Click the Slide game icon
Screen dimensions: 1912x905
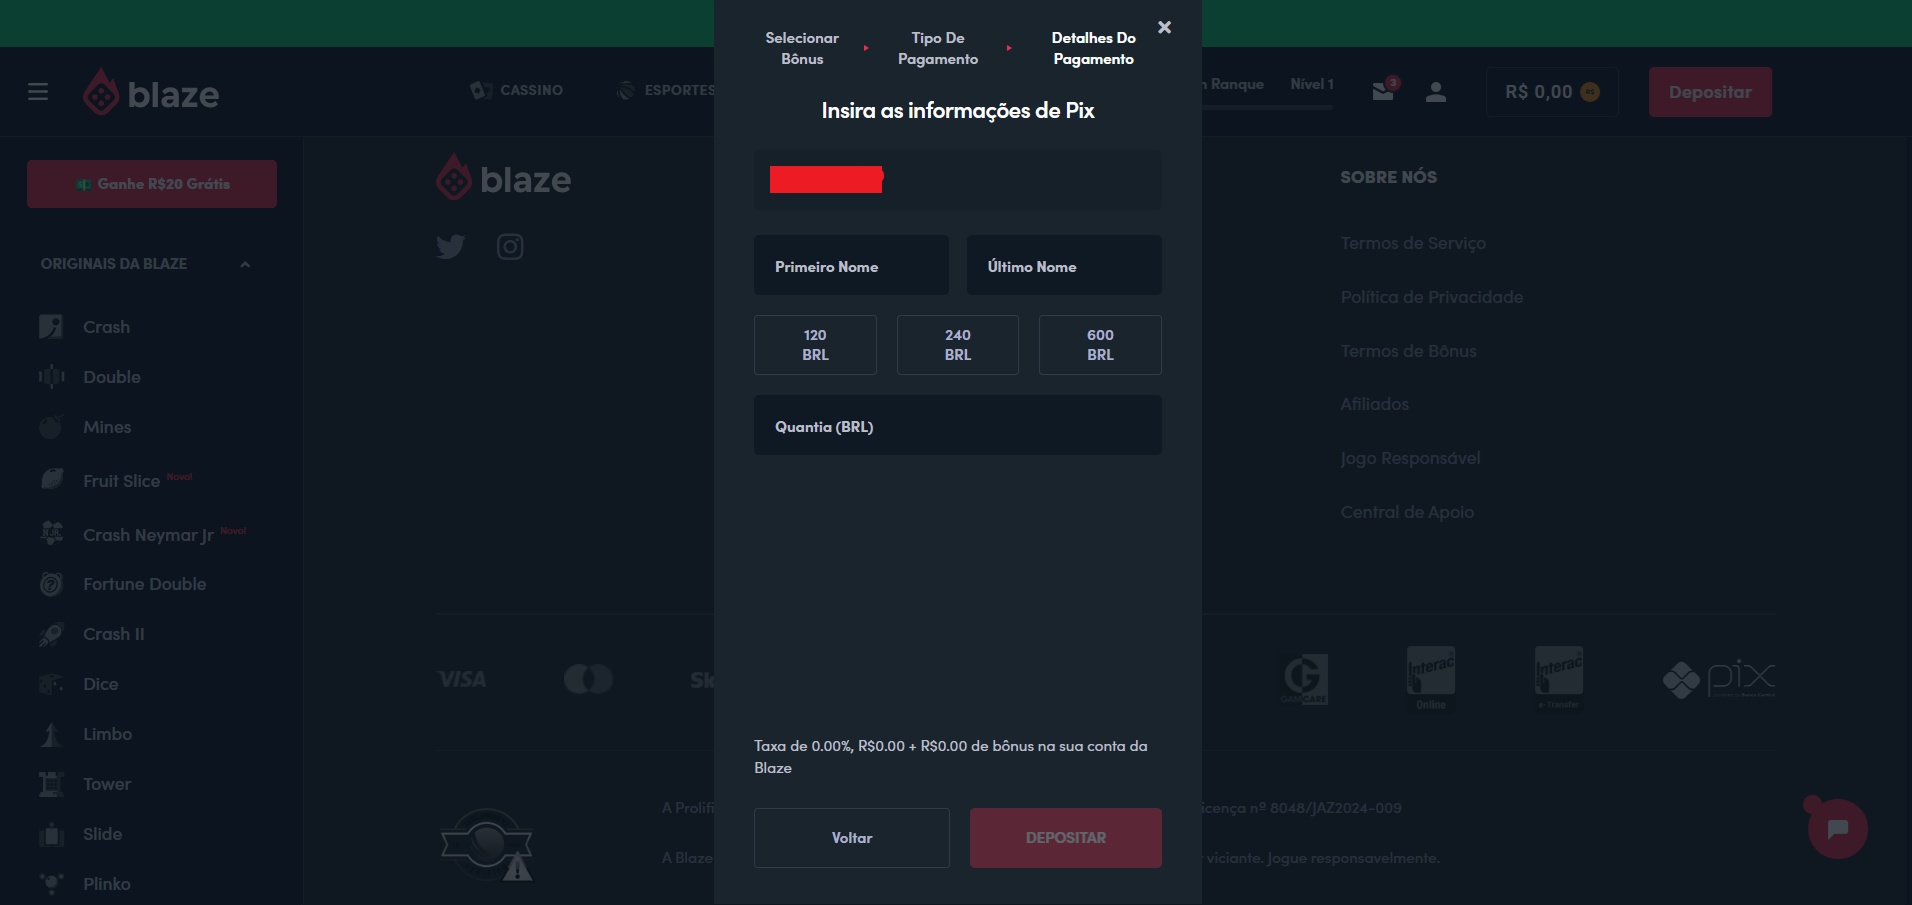tap(51, 834)
